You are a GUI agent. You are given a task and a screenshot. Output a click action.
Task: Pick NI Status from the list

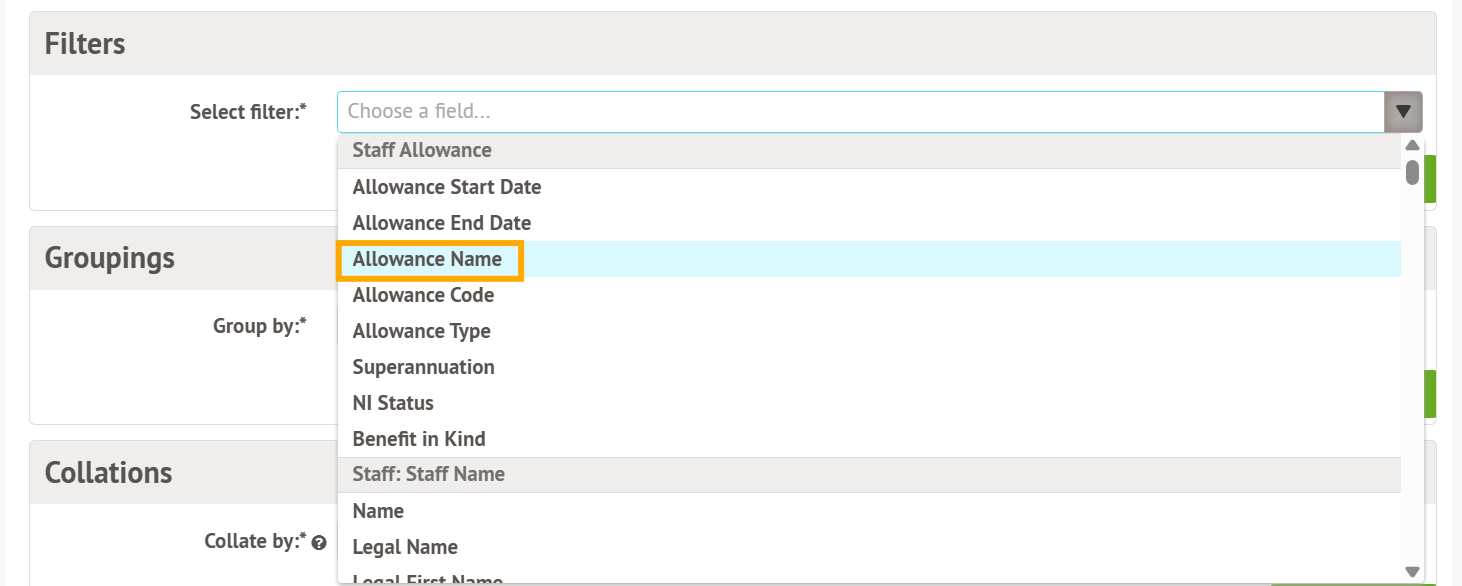tap(393, 403)
